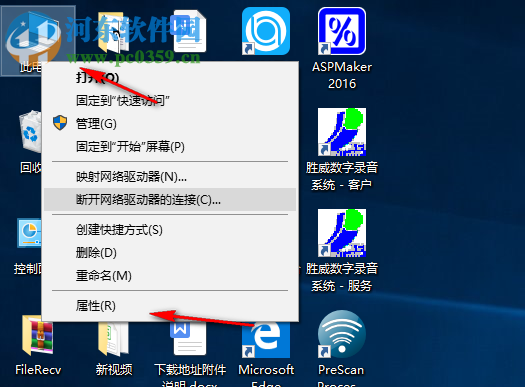This screenshot has height=387, width=525.
Task: Select the Control Panel desktop icon
Action: click(x=29, y=234)
